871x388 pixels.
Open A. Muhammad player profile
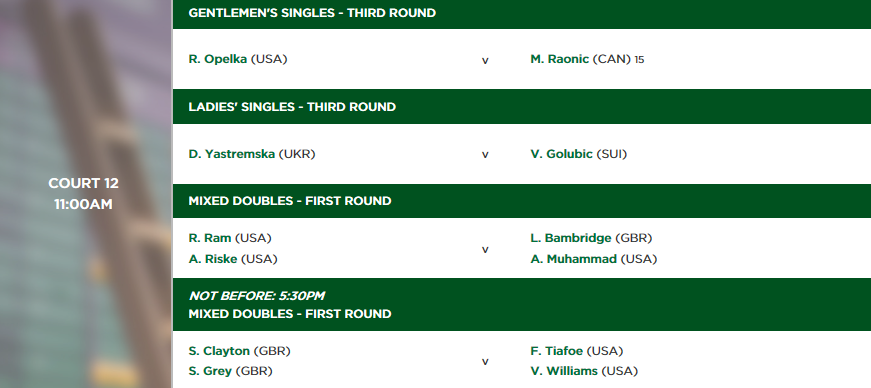(x=574, y=259)
